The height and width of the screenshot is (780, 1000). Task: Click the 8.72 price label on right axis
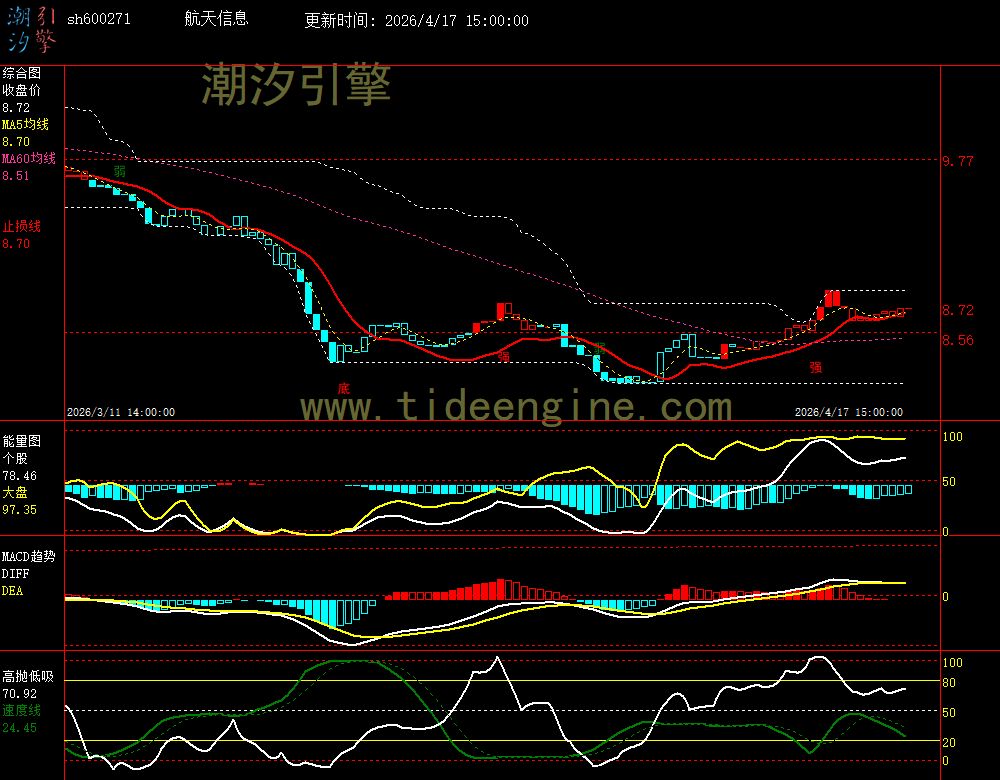point(958,310)
